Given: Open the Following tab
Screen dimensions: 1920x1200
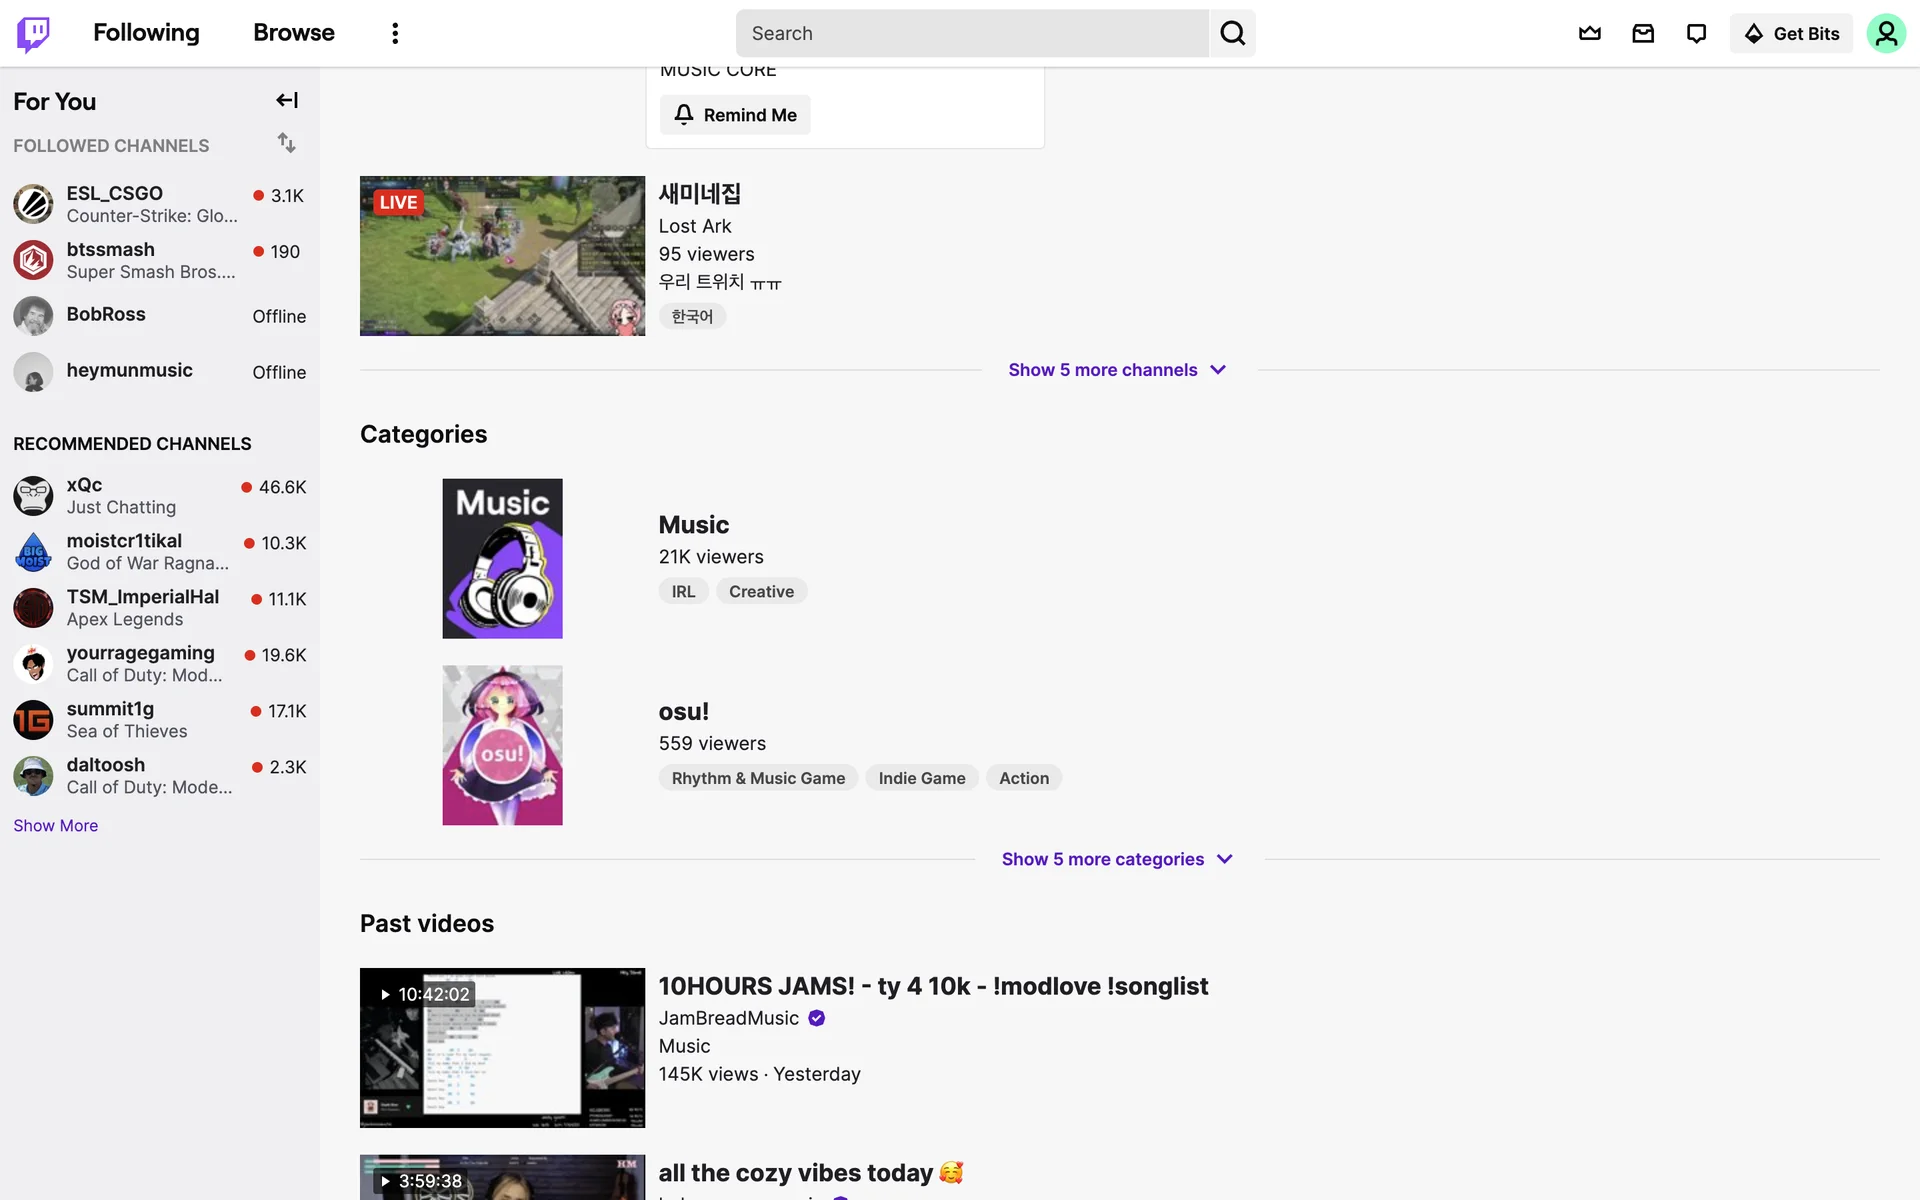Looking at the screenshot, I should (x=146, y=33).
